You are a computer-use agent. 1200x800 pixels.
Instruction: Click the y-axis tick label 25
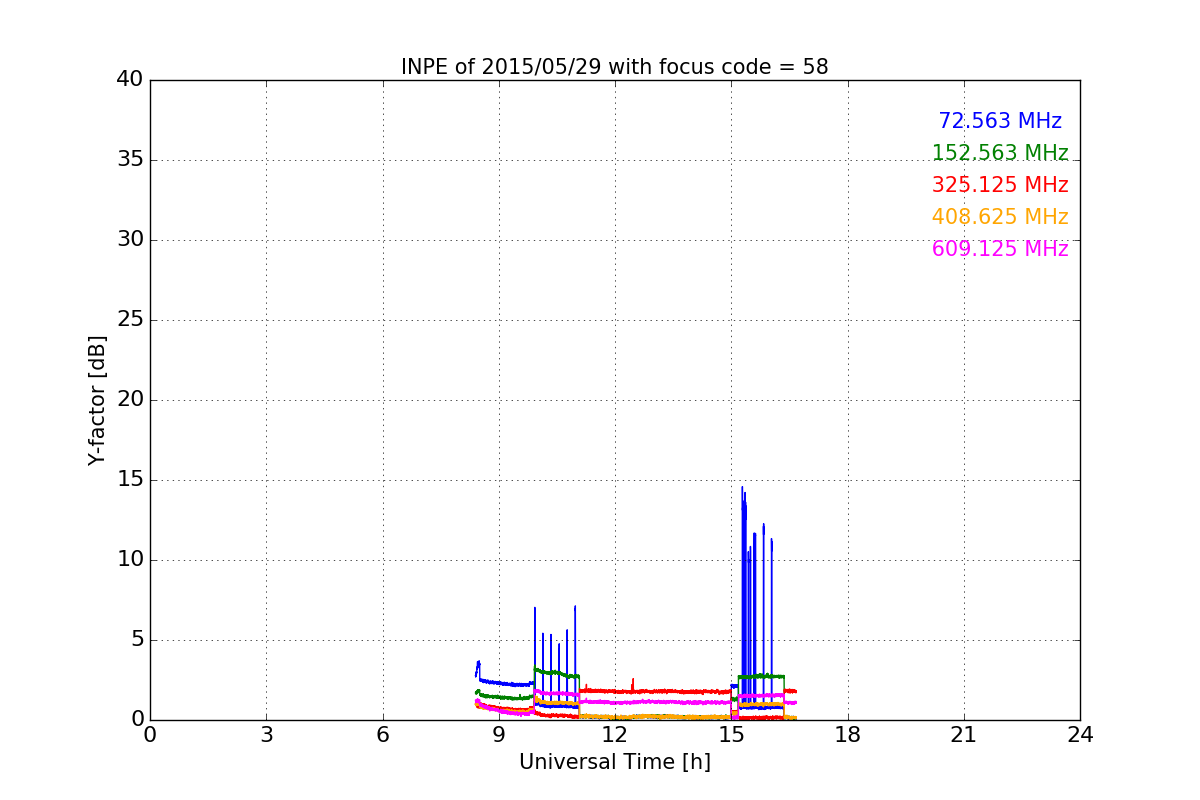(x=129, y=320)
